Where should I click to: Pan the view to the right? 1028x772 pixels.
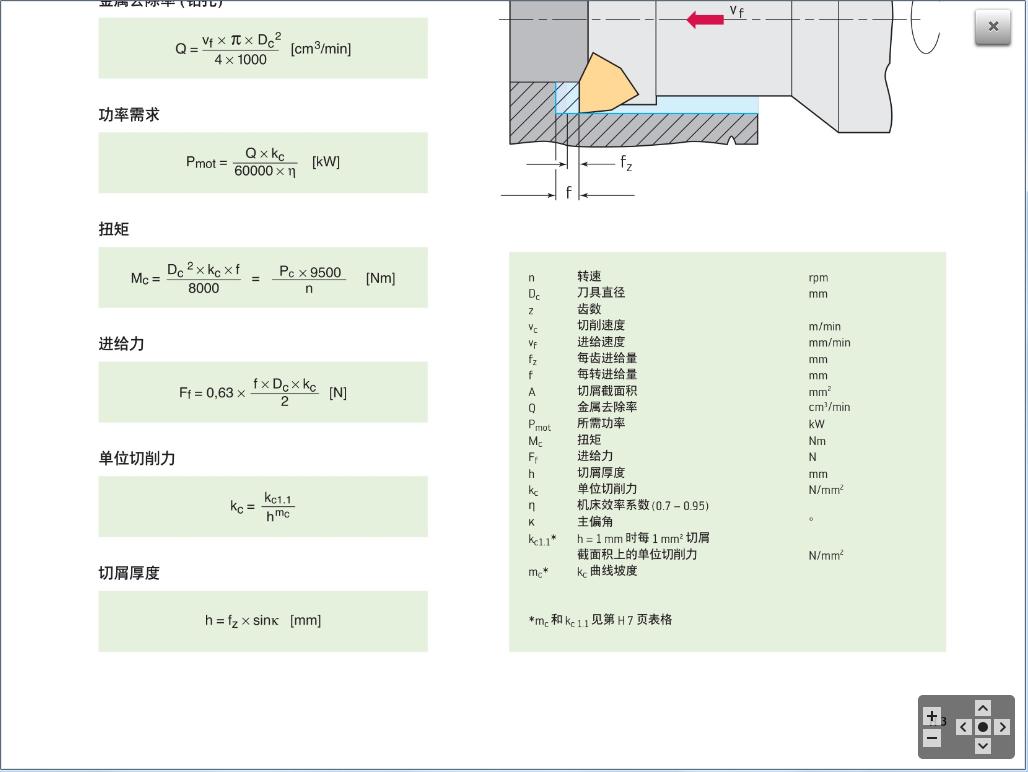click(x=1002, y=727)
